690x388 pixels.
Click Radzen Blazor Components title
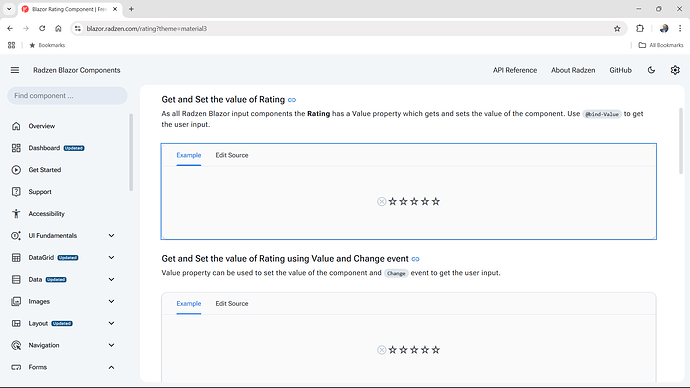pos(77,70)
